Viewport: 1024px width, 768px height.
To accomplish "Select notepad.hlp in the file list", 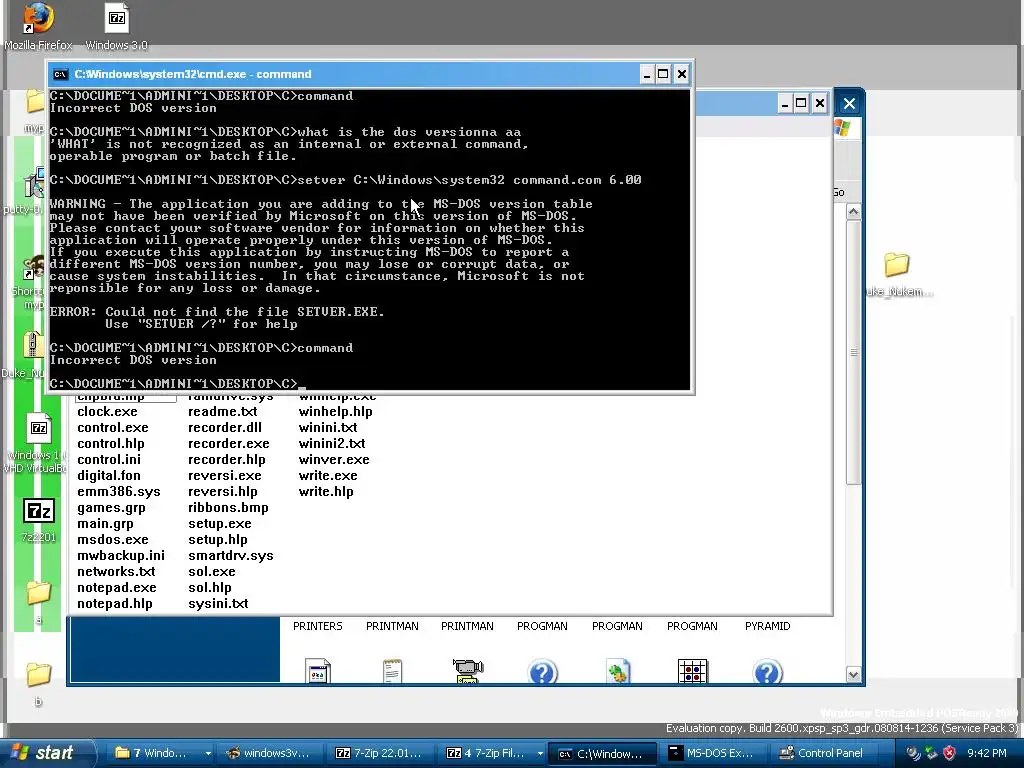I will 114,603.
